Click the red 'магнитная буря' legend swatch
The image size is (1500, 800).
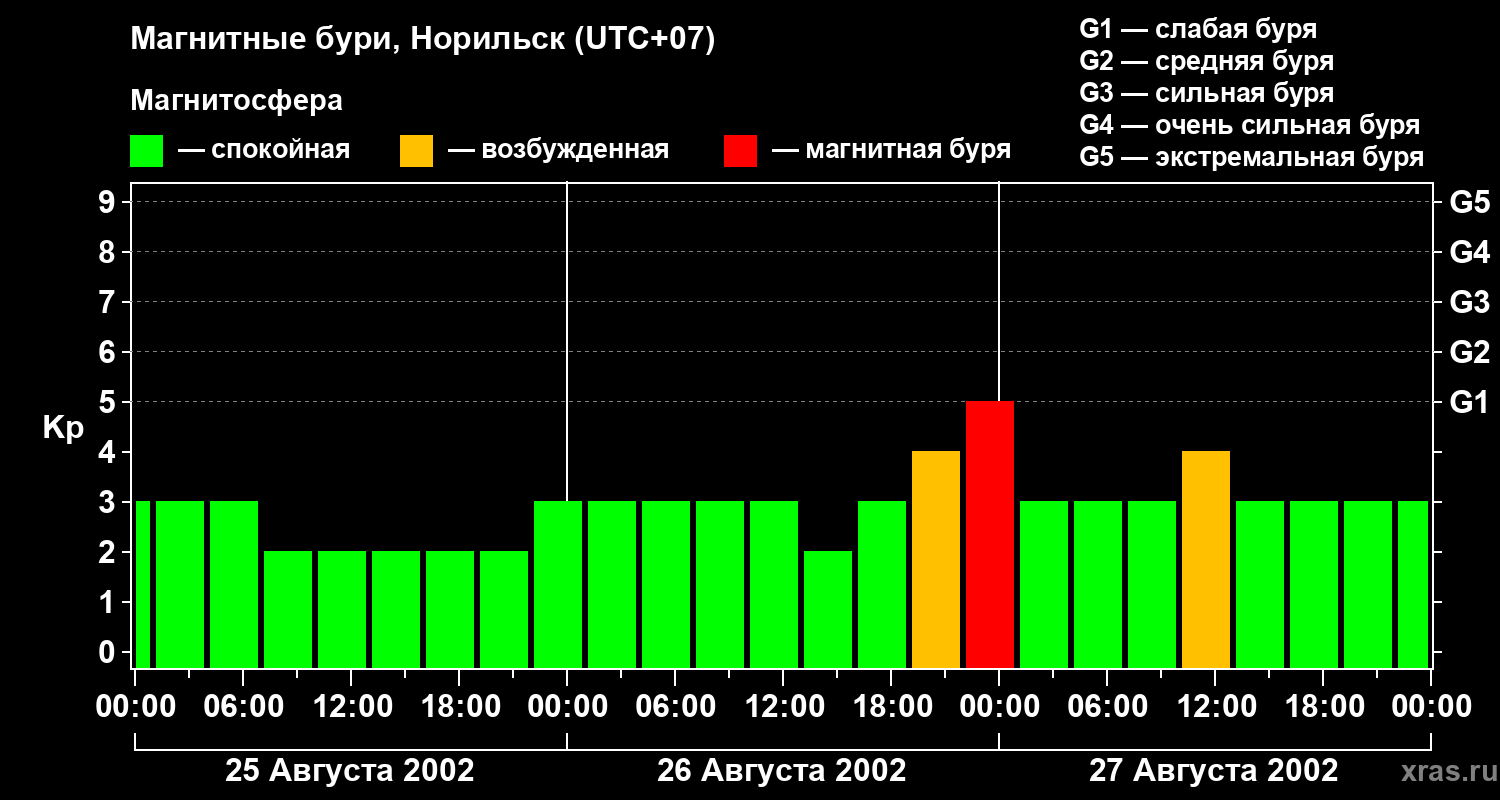pyautogui.click(x=740, y=151)
